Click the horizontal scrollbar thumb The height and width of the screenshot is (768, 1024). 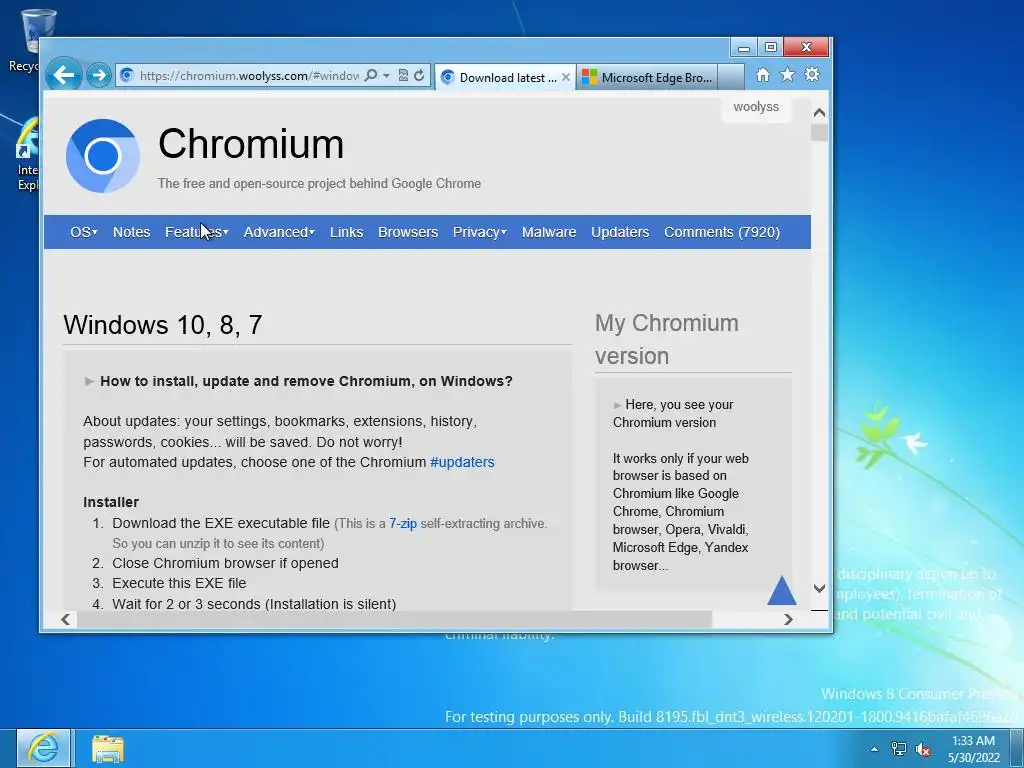pyautogui.click(x=394, y=619)
